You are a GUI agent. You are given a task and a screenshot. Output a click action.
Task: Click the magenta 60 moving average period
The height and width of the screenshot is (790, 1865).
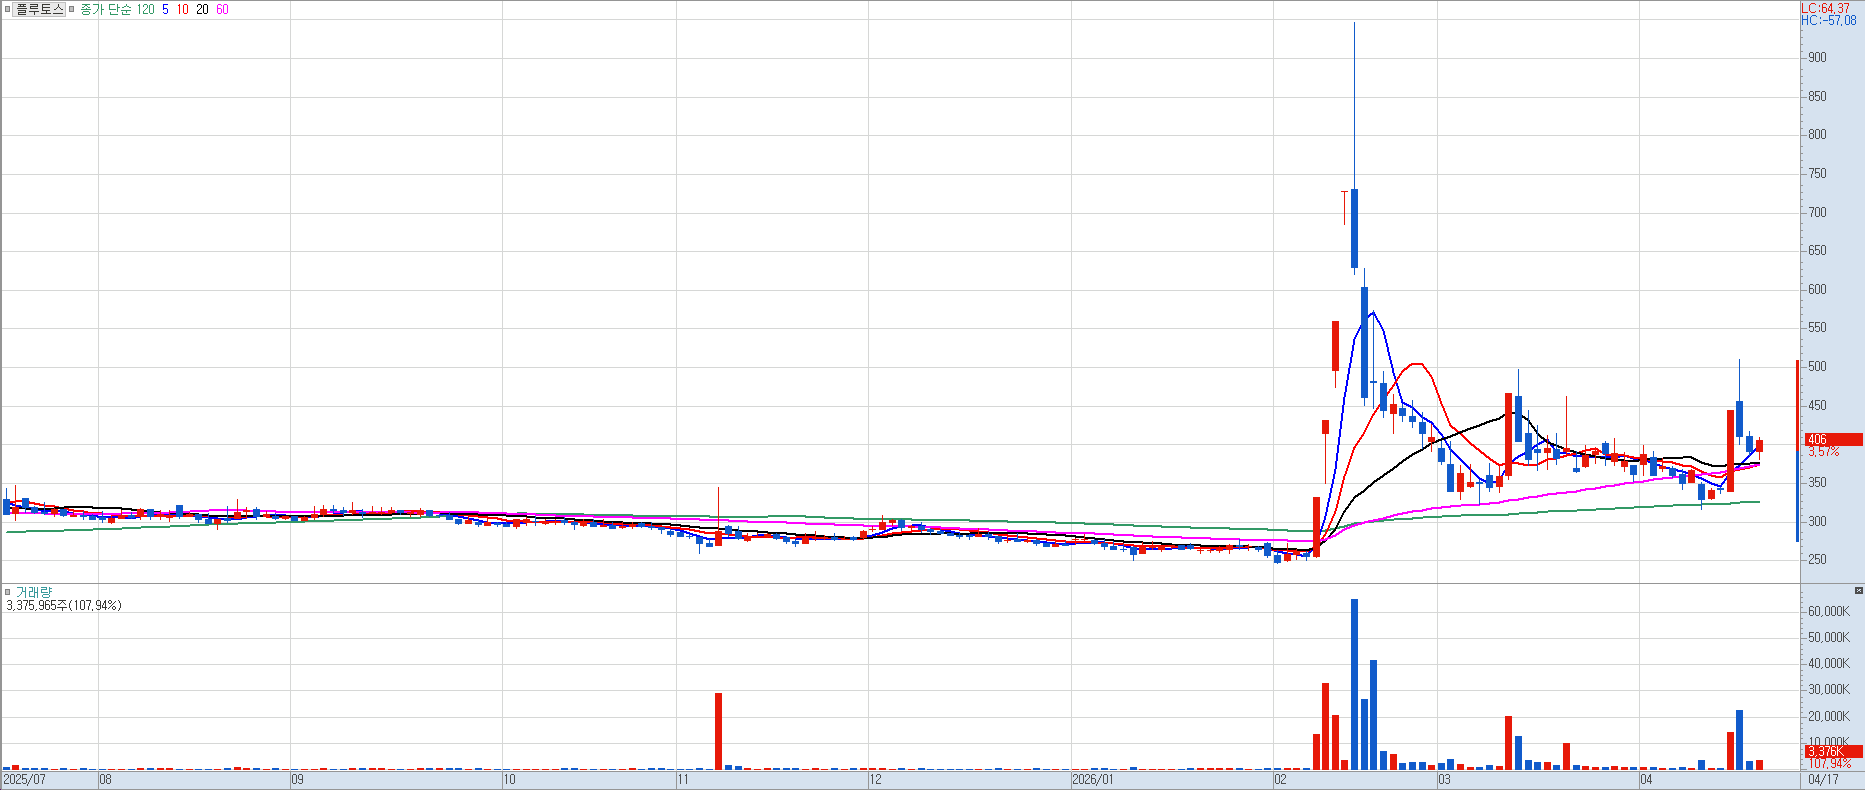[x=222, y=9]
